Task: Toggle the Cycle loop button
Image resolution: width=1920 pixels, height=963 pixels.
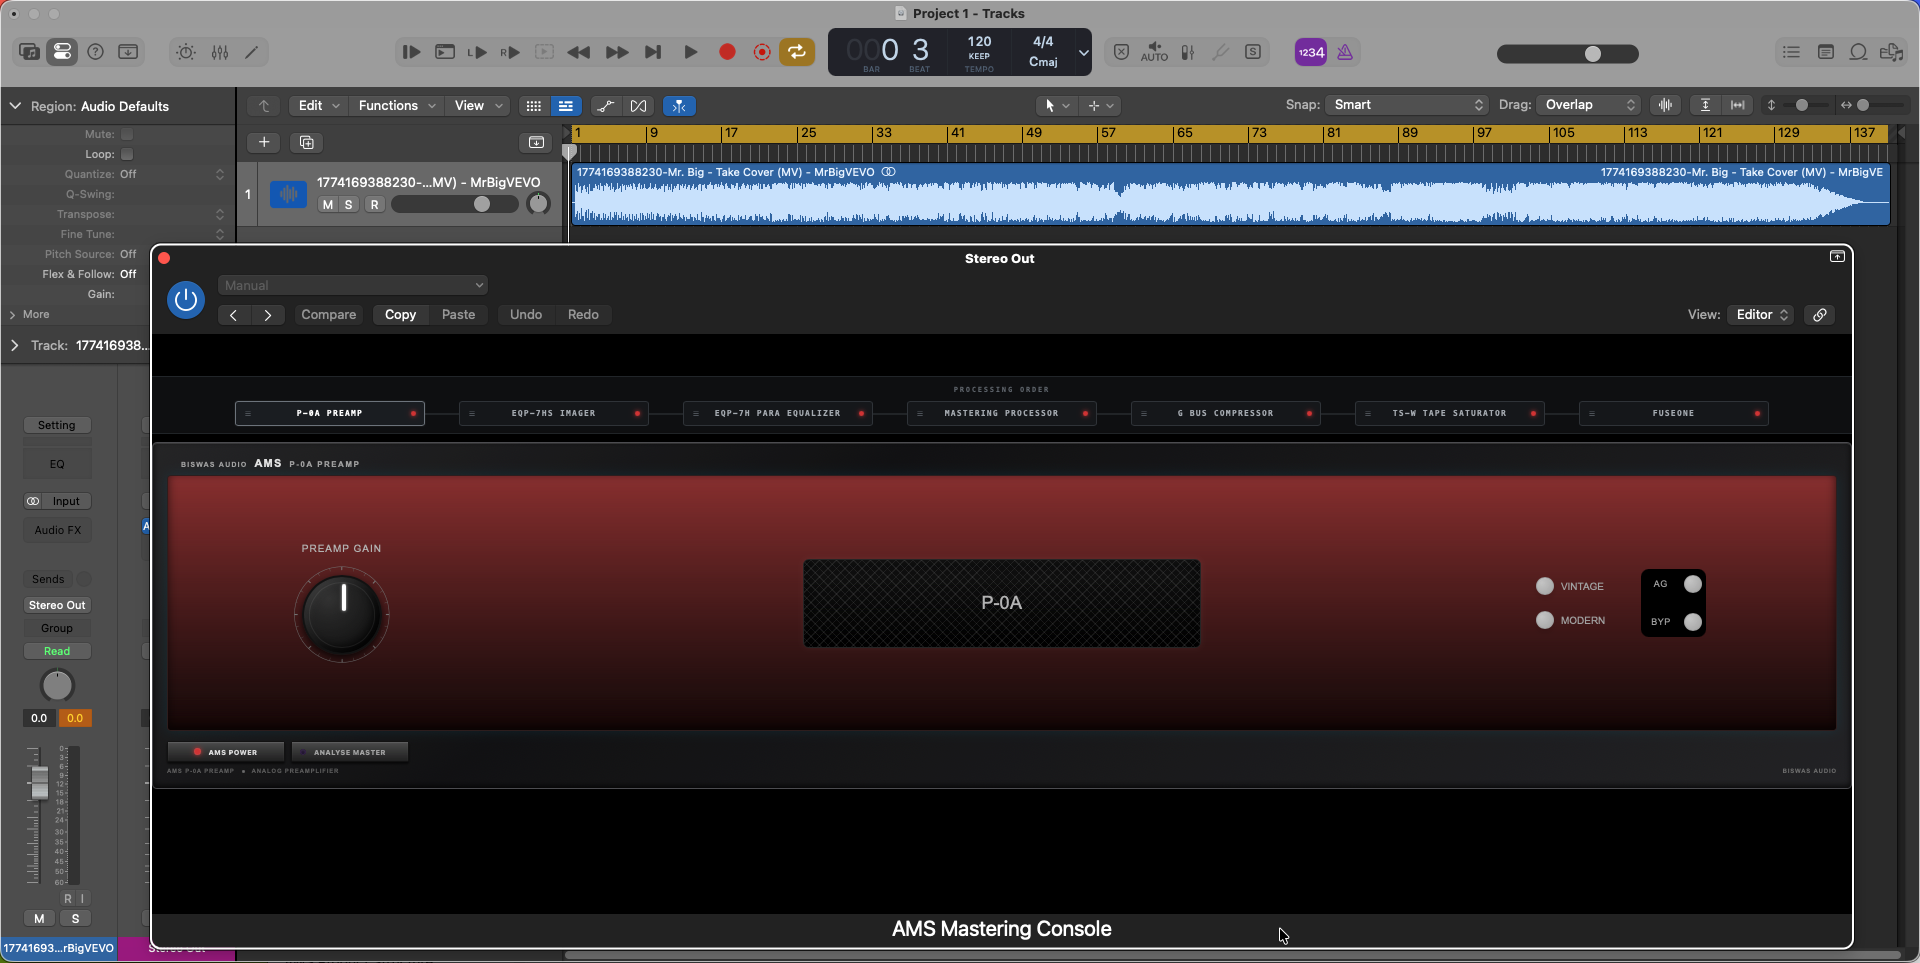Action: pyautogui.click(x=797, y=52)
